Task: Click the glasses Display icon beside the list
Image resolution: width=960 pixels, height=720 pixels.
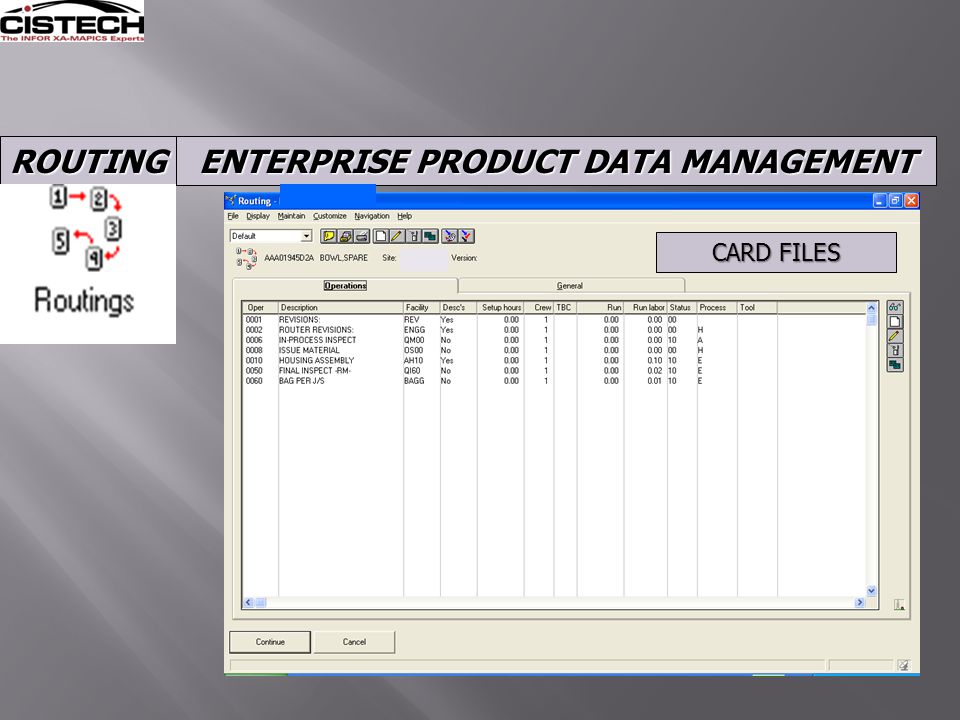Action: (x=894, y=307)
